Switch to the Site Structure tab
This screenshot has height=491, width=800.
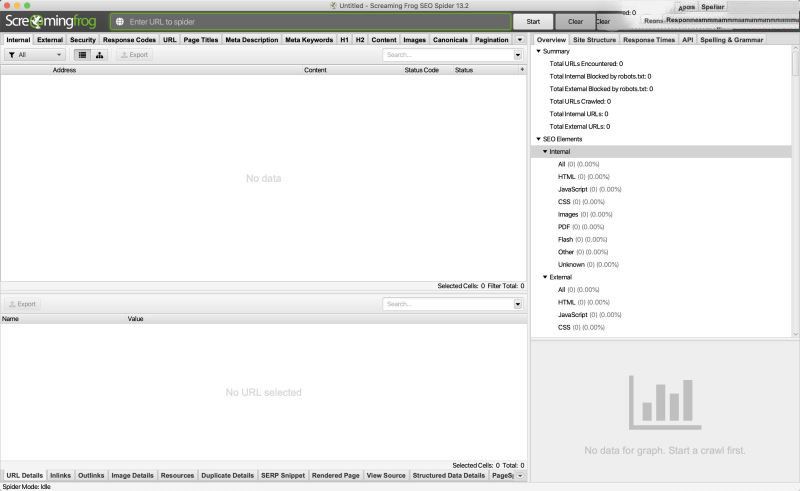click(594, 40)
